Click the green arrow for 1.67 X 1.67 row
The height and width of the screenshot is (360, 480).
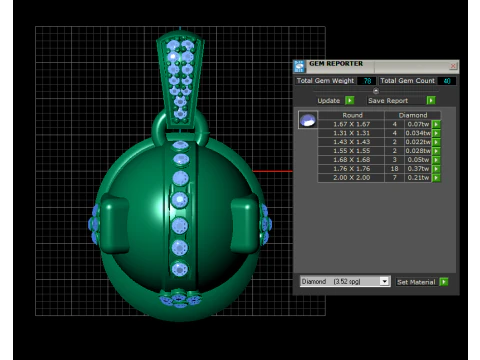pyautogui.click(x=436, y=124)
